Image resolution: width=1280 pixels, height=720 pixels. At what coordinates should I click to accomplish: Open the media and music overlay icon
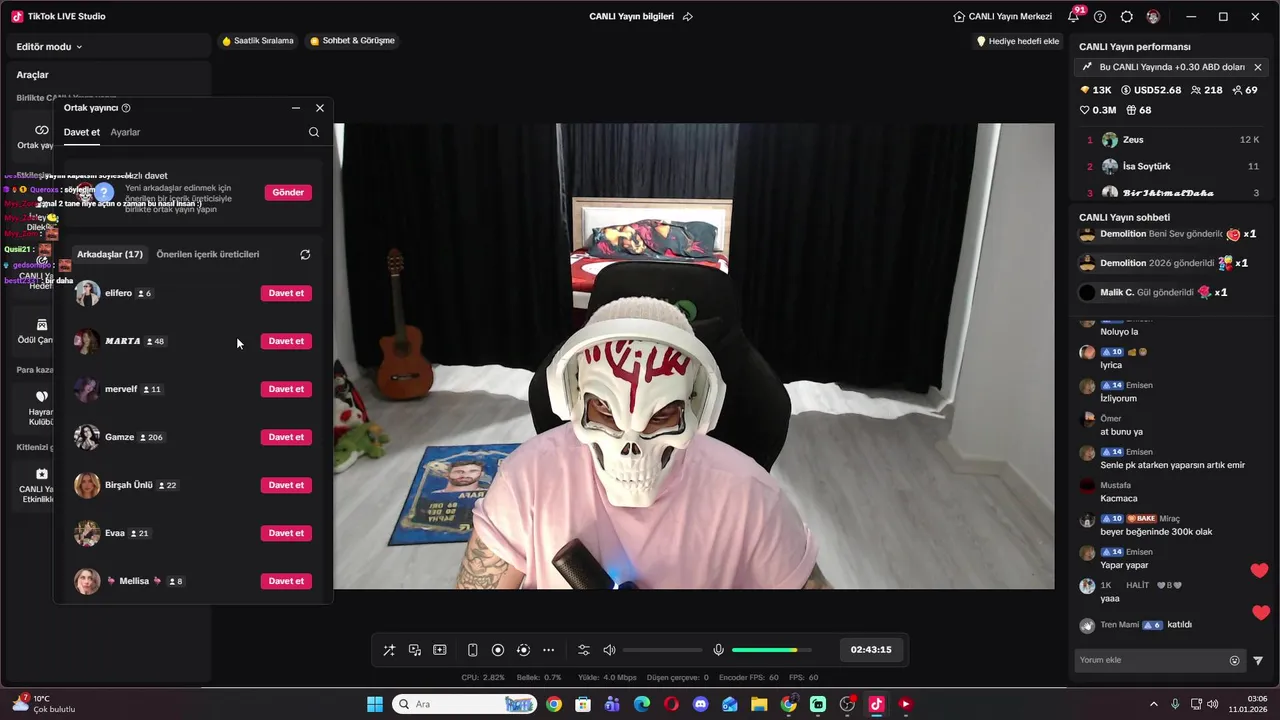coord(415,650)
